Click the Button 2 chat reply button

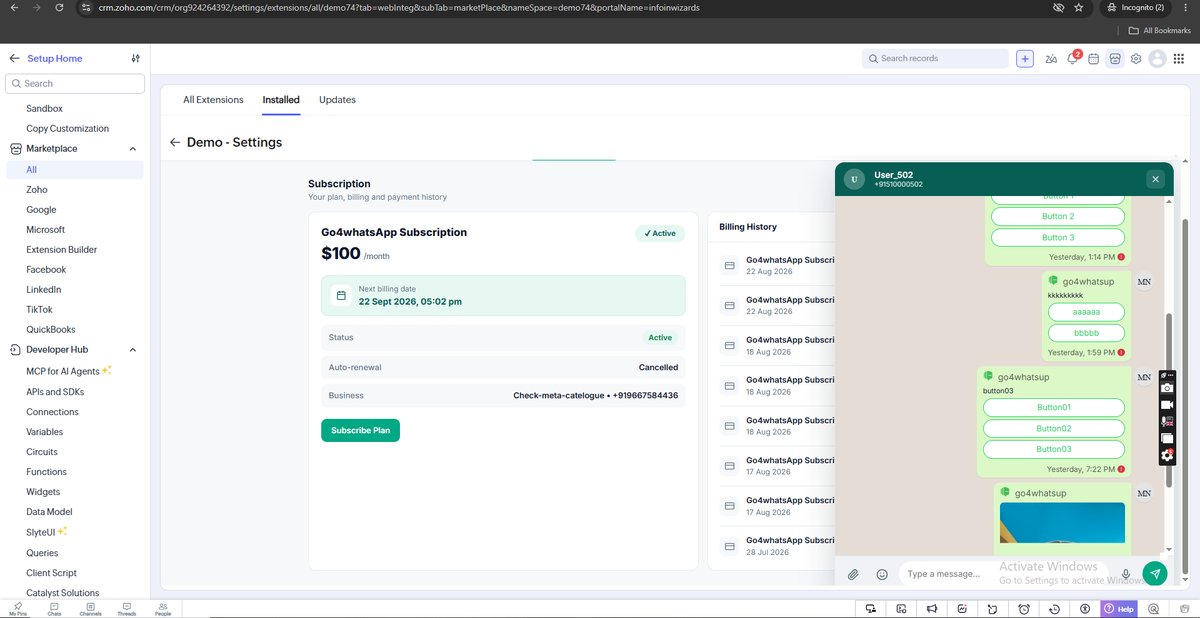point(1058,216)
